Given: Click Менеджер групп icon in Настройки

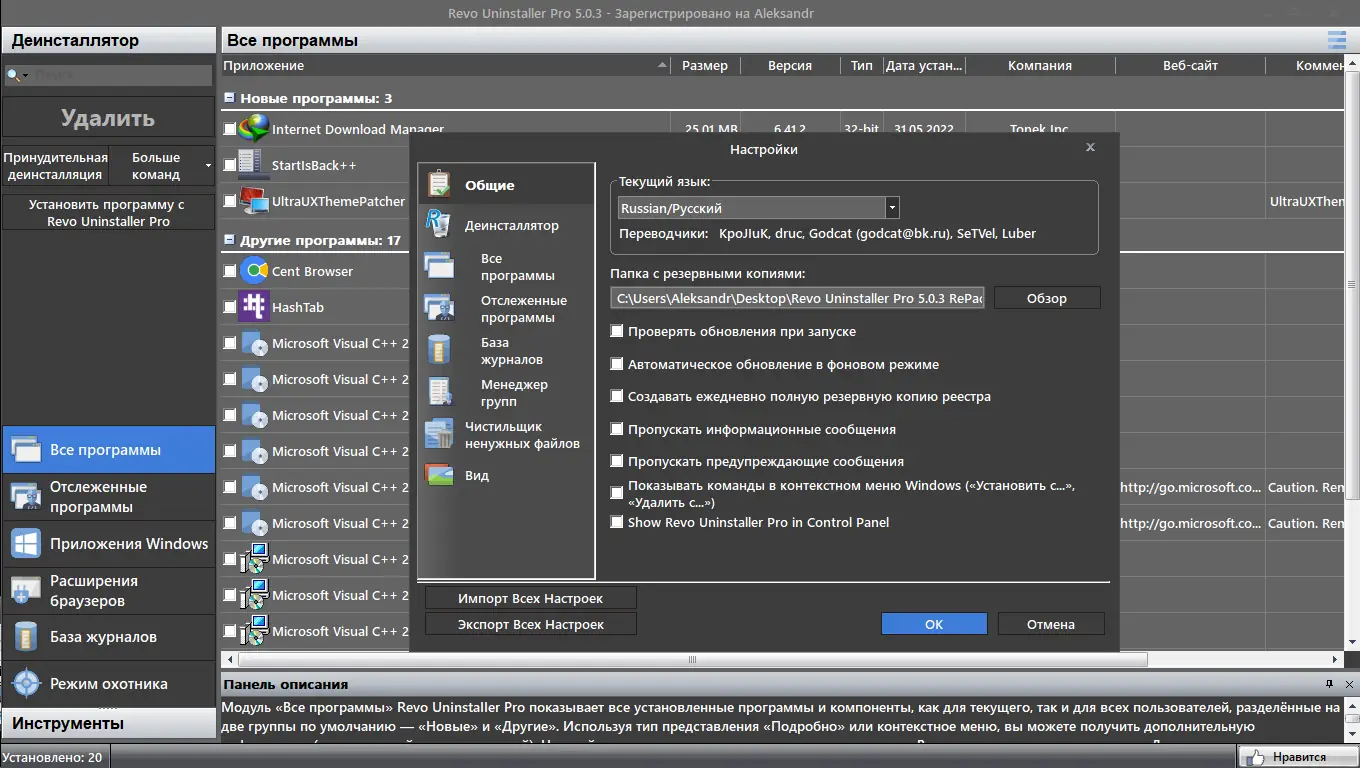Looking at the screenshot, I should (440, 392).
